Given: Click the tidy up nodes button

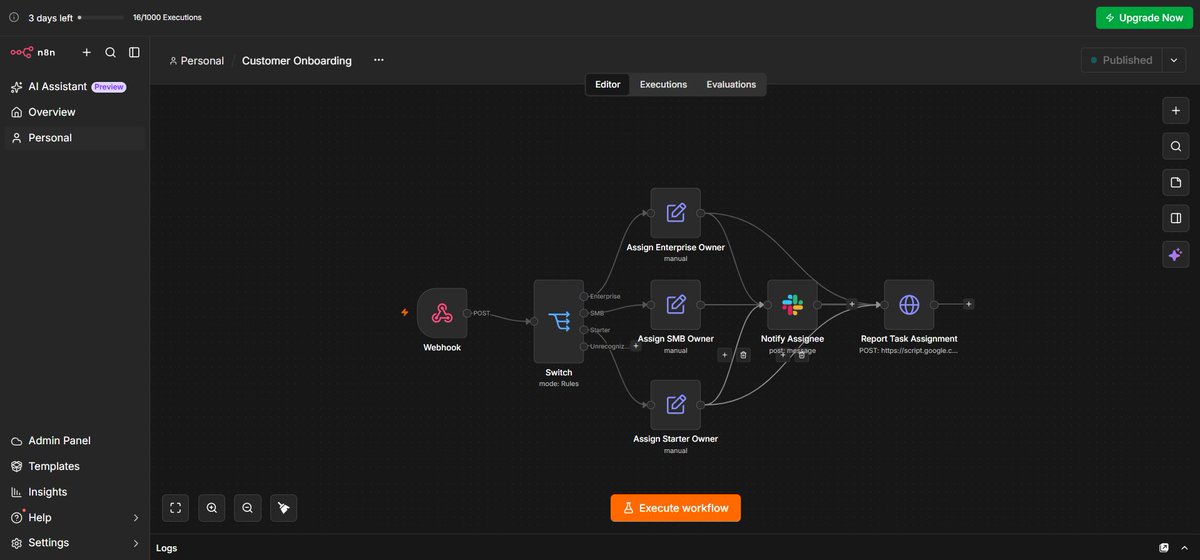Looking at the screenshot, I should coord(283,508).
